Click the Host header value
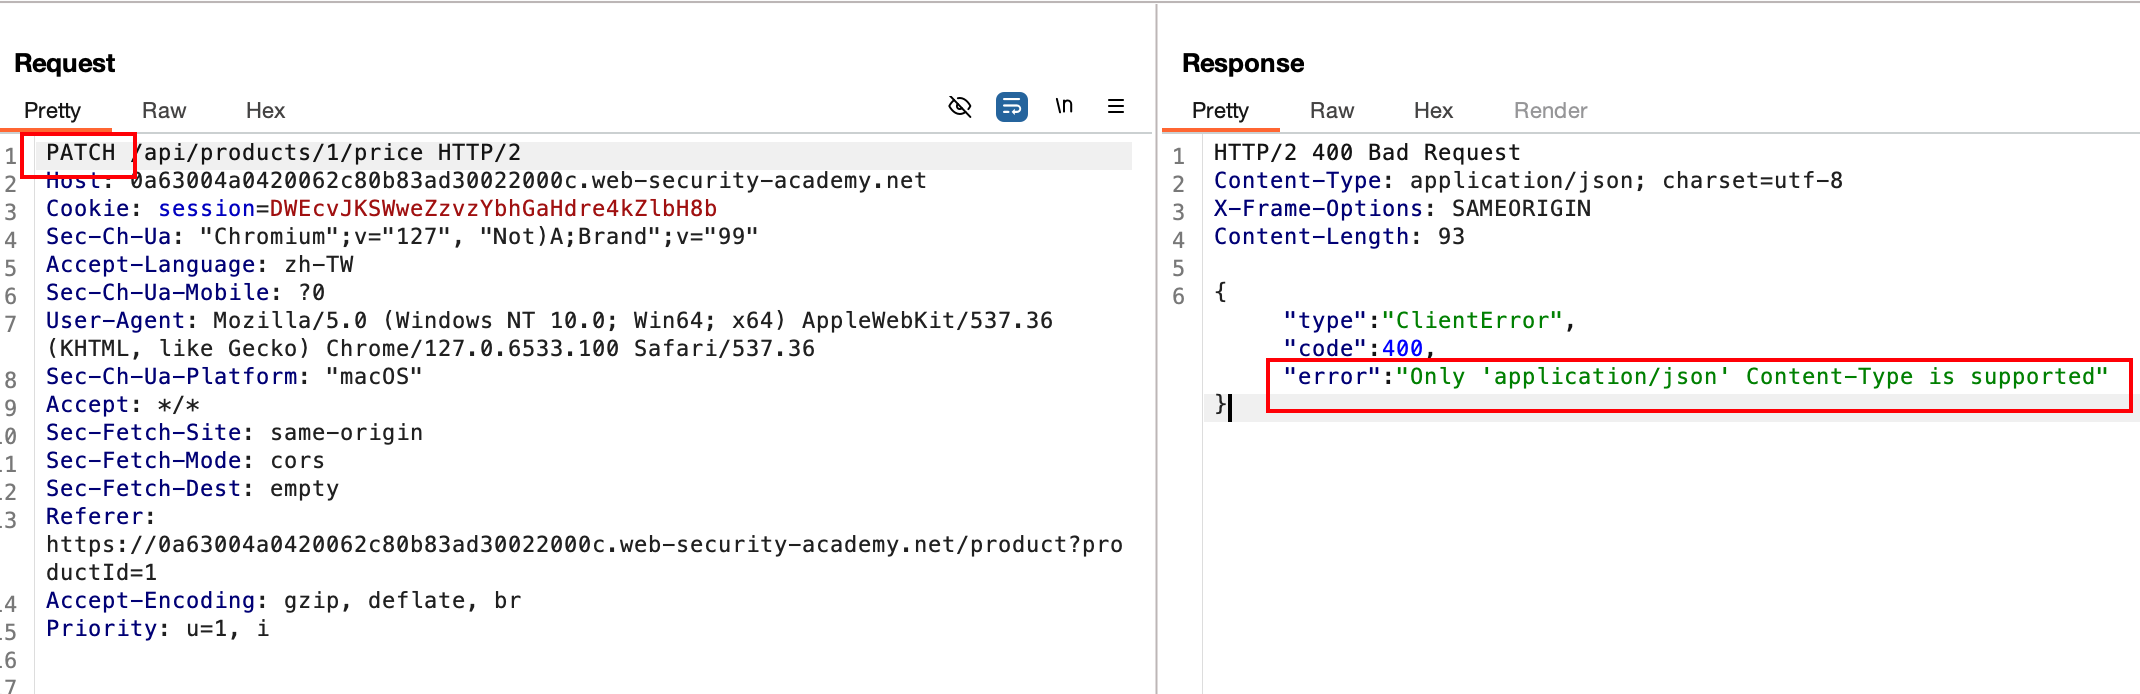Viewport: 2140px width, 694px height. coord(528,181)
